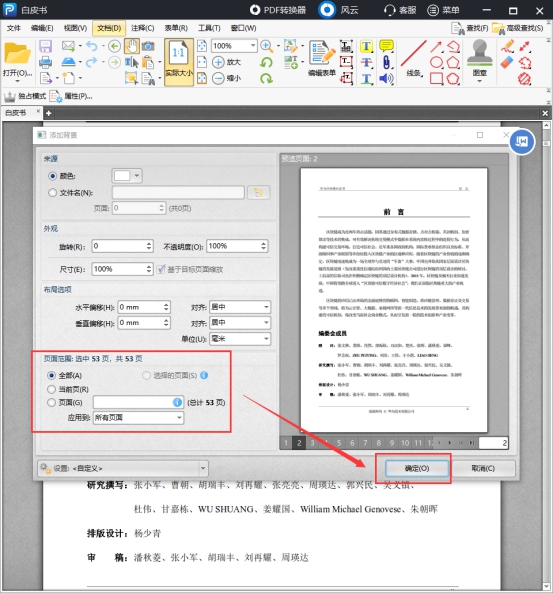This screenshot has height=593, width=553.
Task: Click the 高级查找(S) button
Action: point(518,28)
